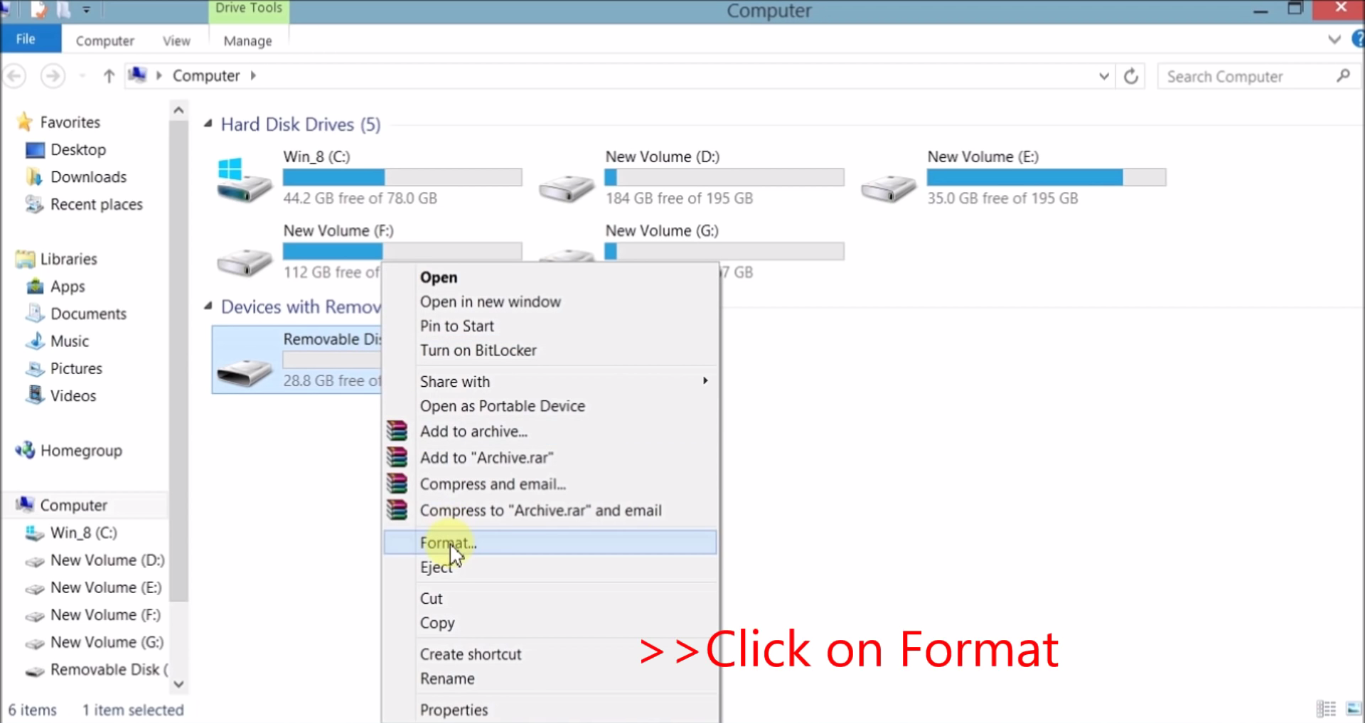Click the WinRAR icon beside Add to archive
Viewport: 1365px width, 723px height.
click(x=397, y=431)
